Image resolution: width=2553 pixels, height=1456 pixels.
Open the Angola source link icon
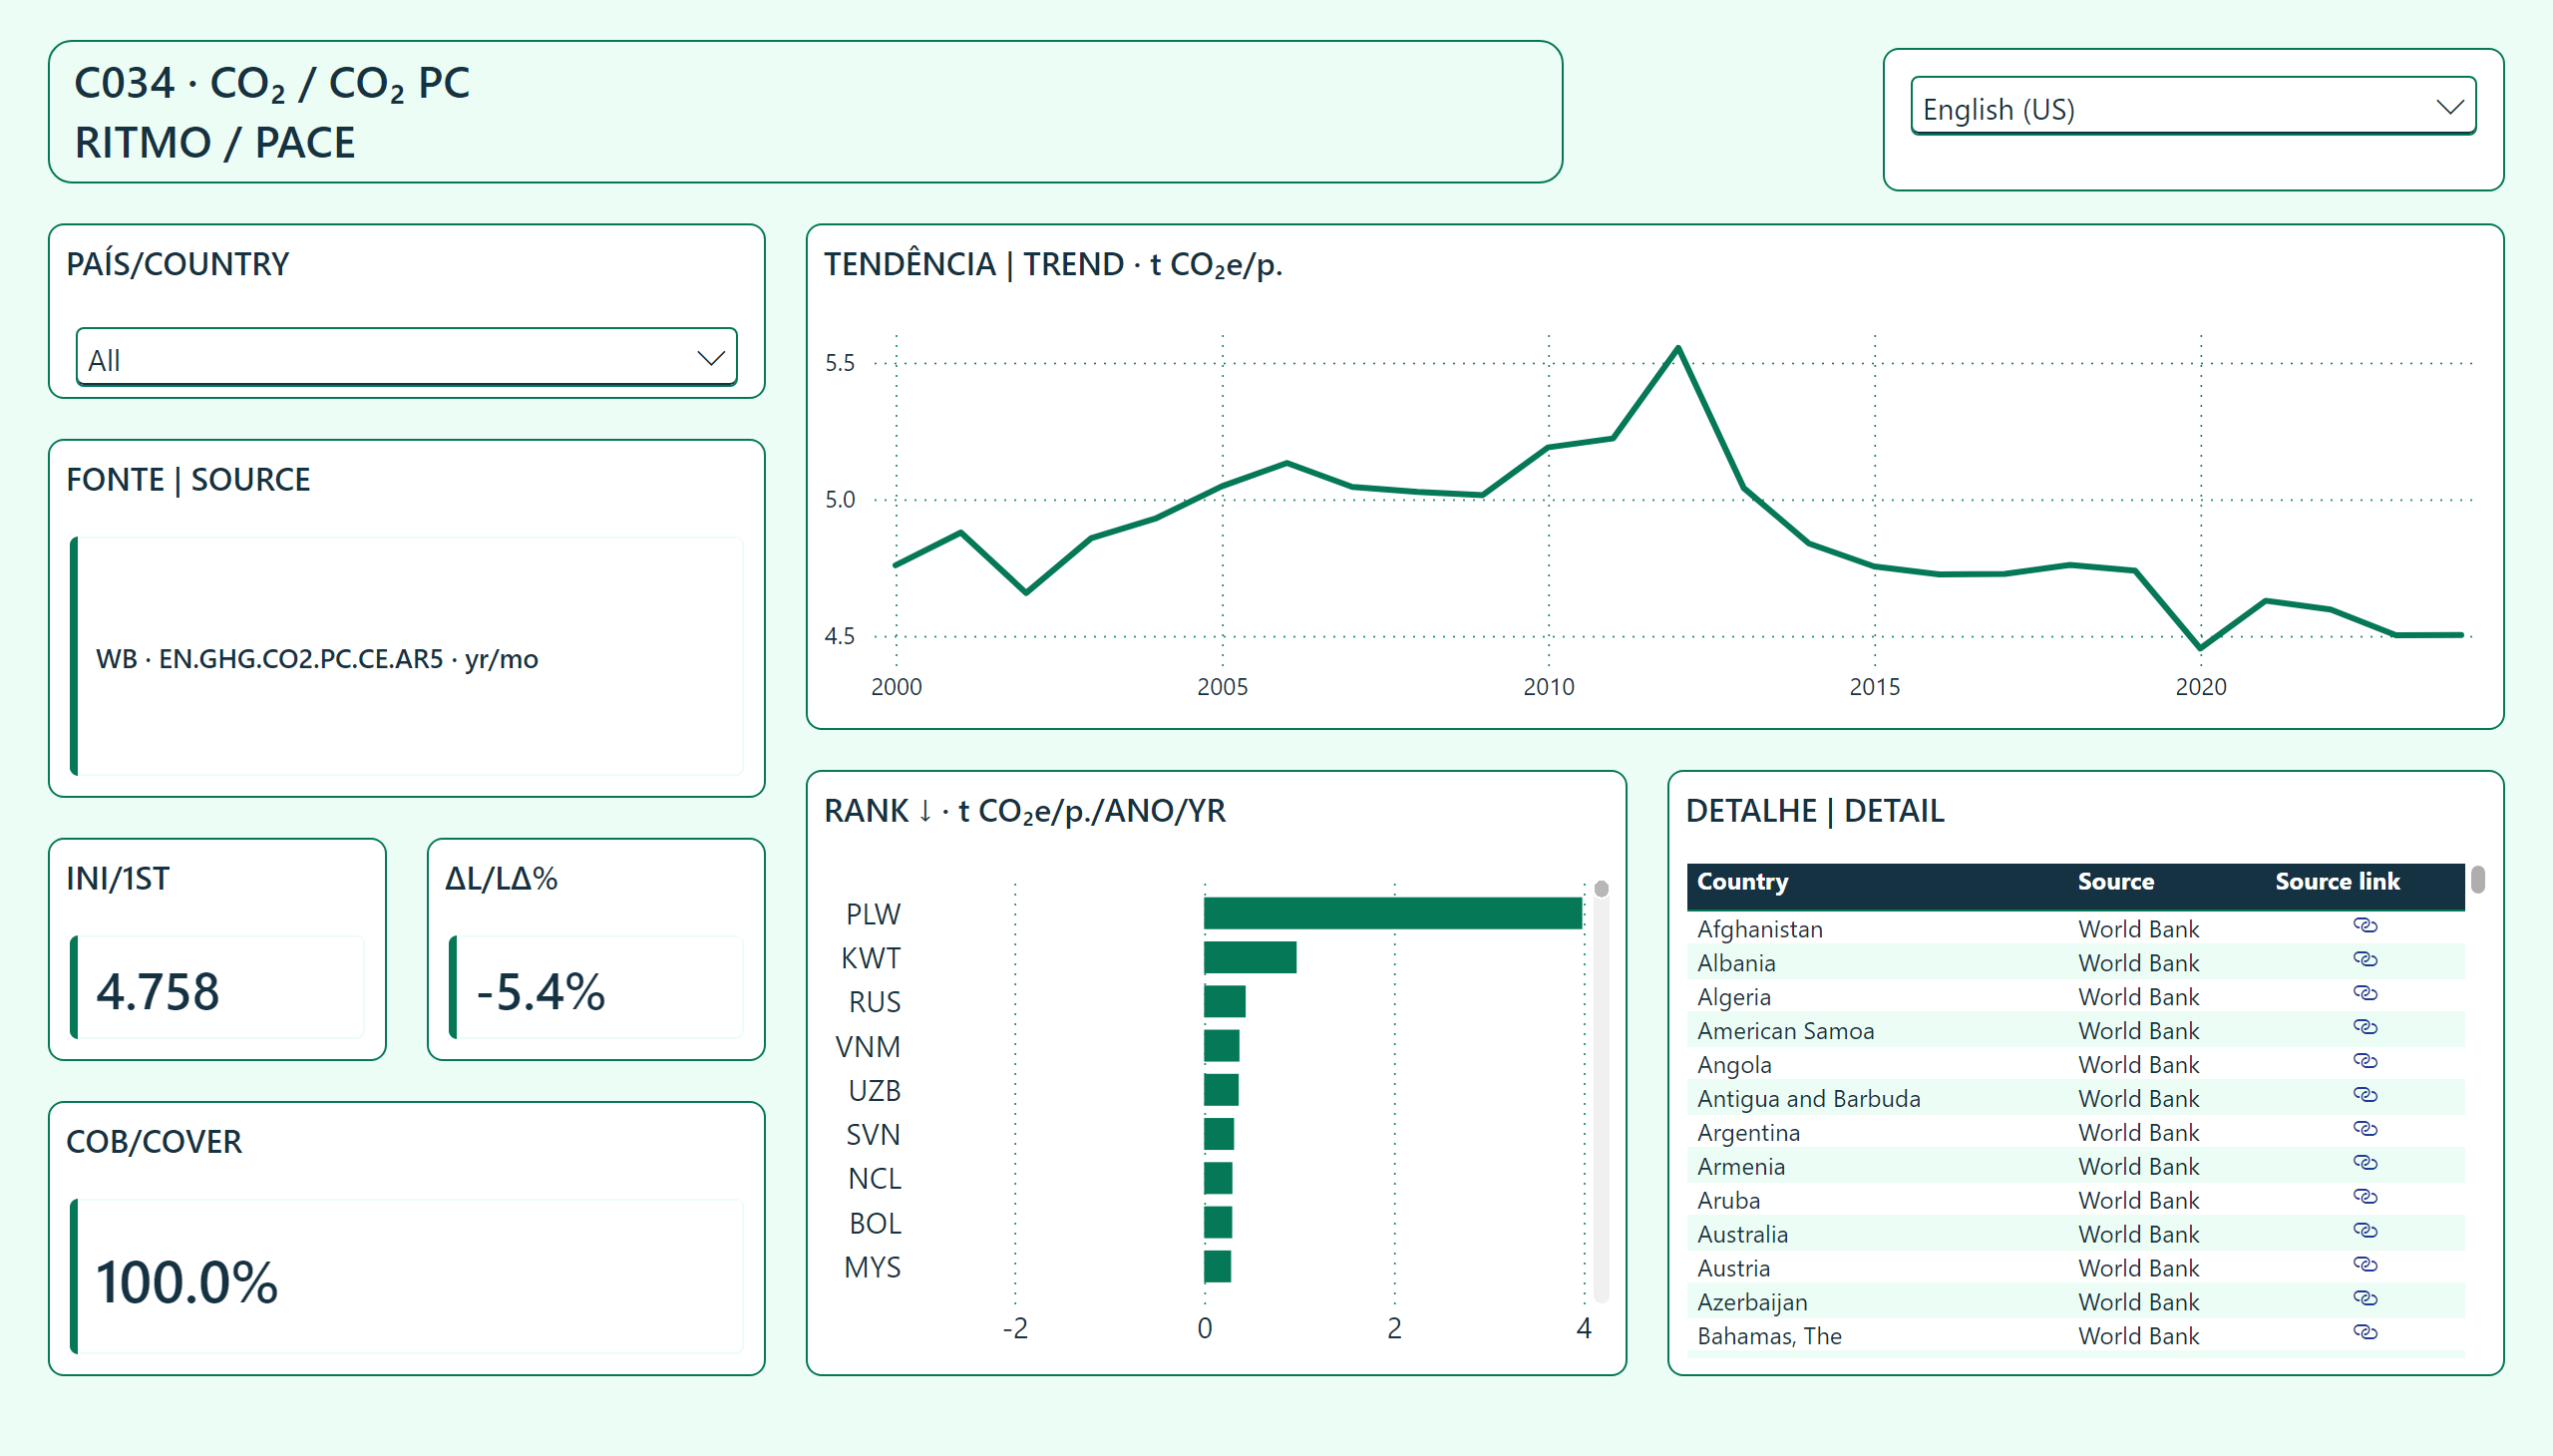click(x=2364, y=1062)
